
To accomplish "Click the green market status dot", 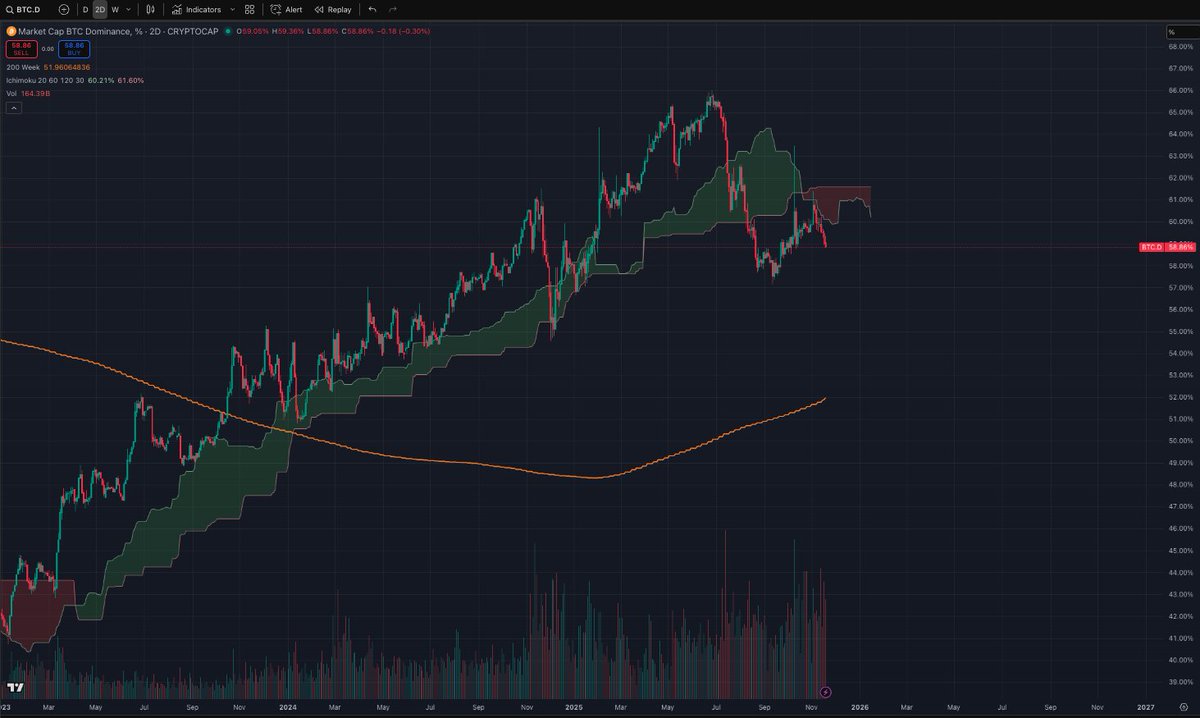I will coord(229,32).
